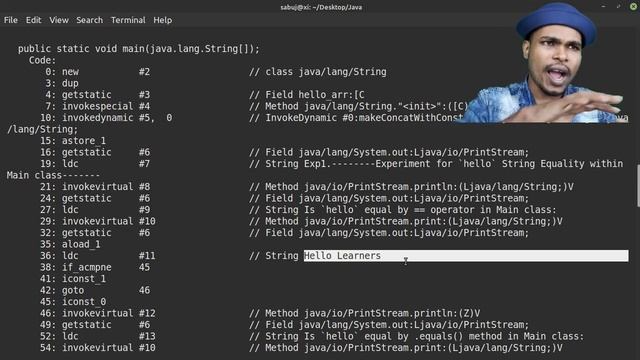
Task: Open the View menu
Action: [x=59, y=20]
